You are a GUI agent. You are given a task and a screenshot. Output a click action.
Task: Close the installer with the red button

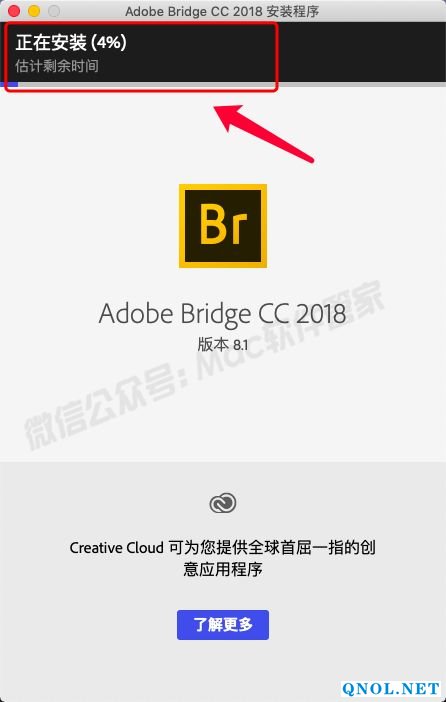[14, 11]
